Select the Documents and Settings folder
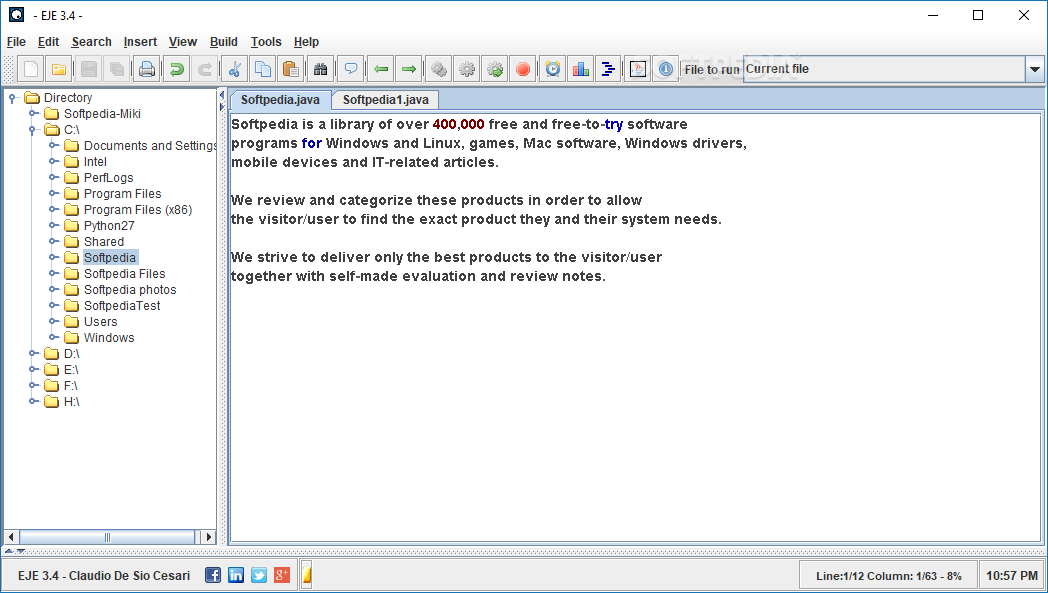 (x=150, y=146)
